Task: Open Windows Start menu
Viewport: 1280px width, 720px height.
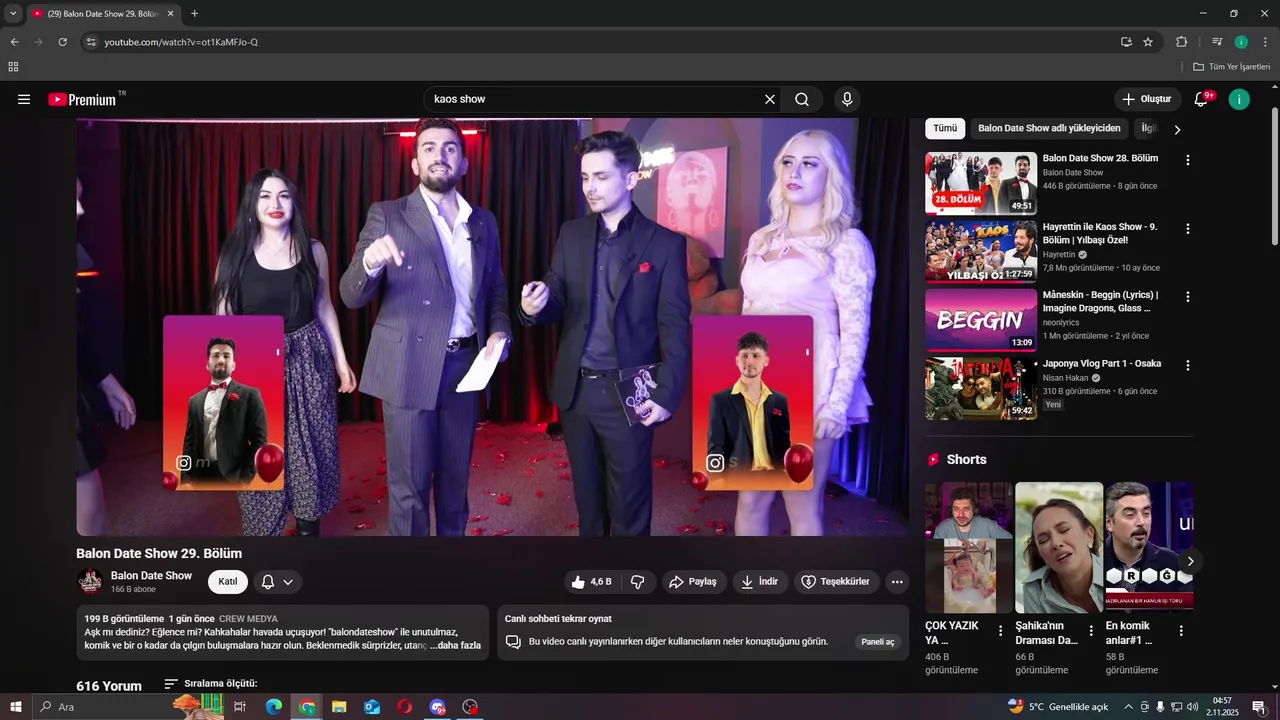Action: (16, 707)
